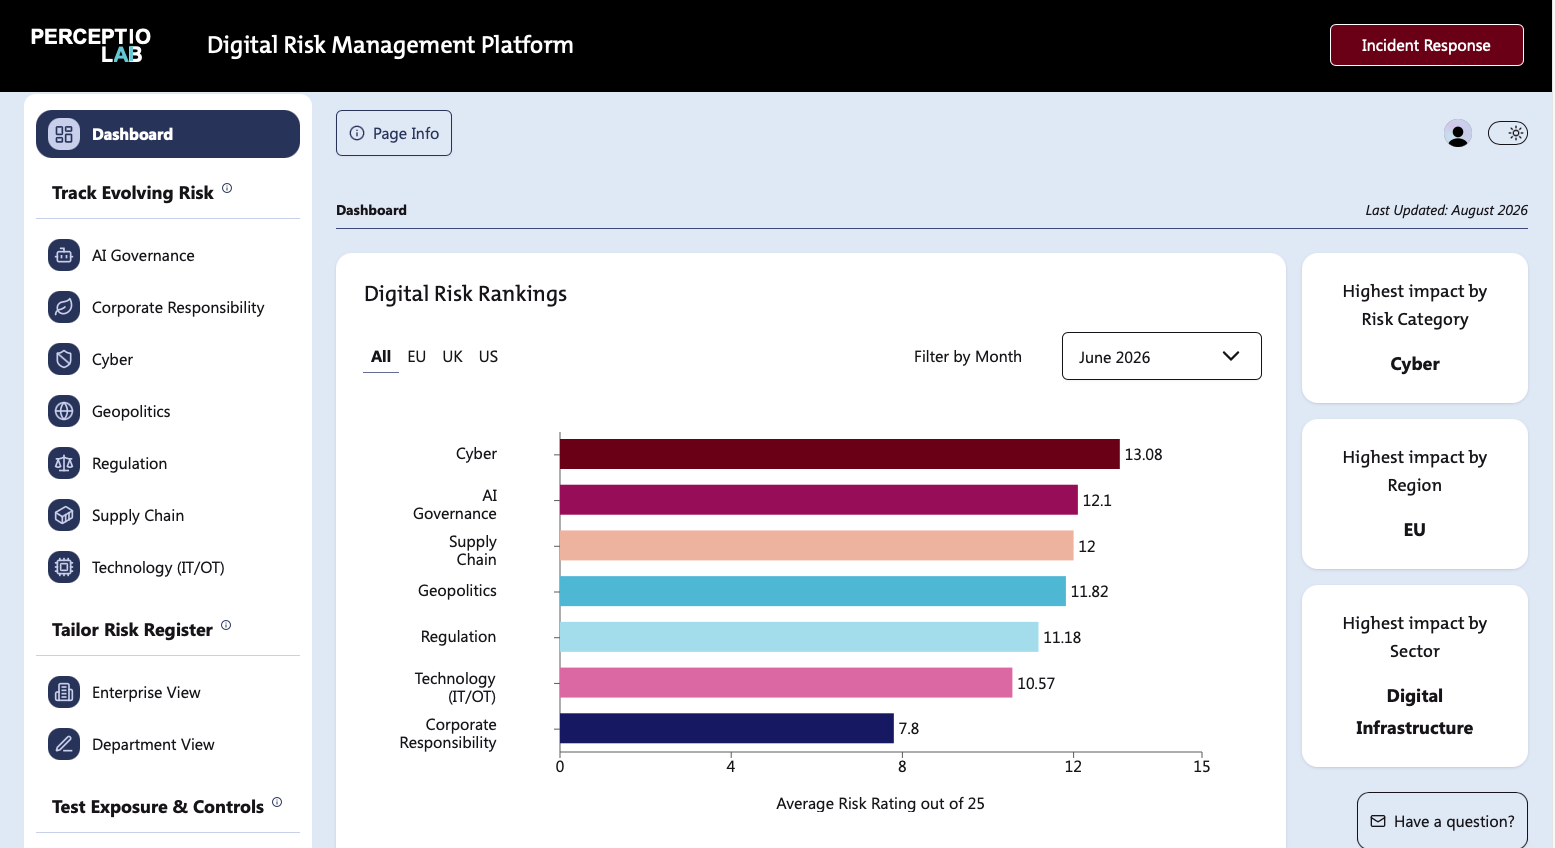Open AI Governance robot icon
Image resolution: width=1555 pixels, height=848 pixels.
pos(64,255)
